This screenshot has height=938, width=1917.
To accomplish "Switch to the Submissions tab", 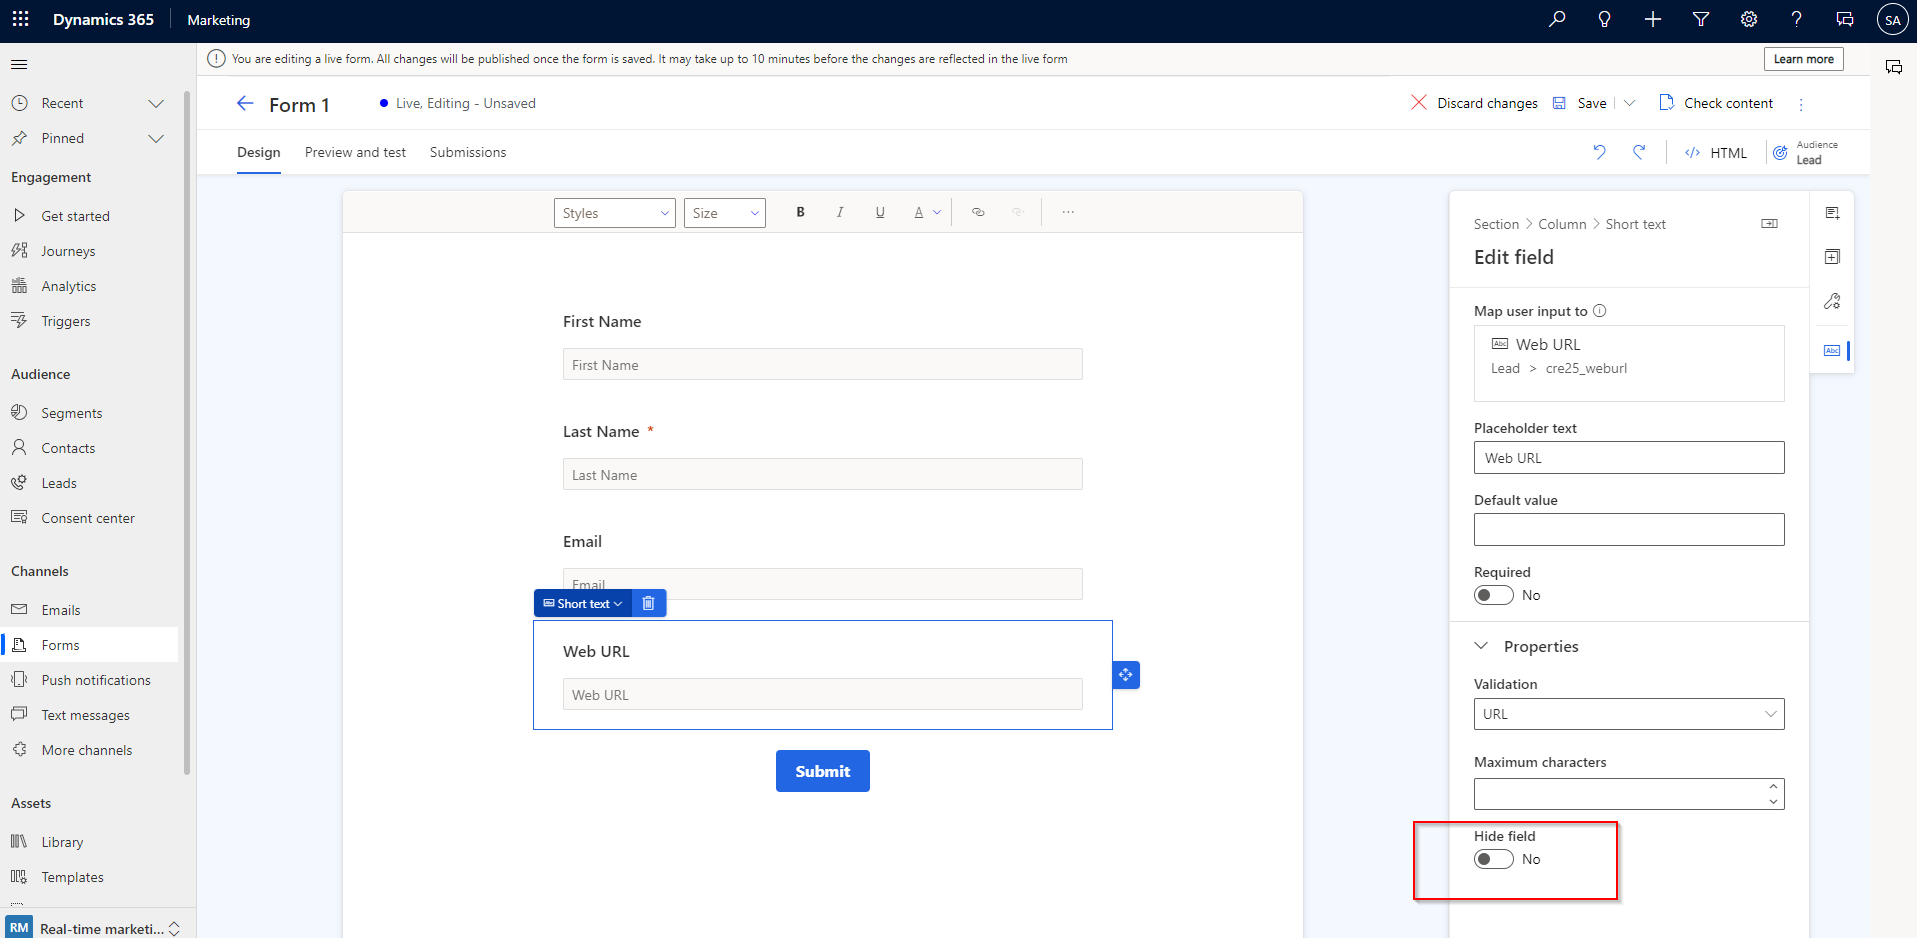I will tap(468, 152).
